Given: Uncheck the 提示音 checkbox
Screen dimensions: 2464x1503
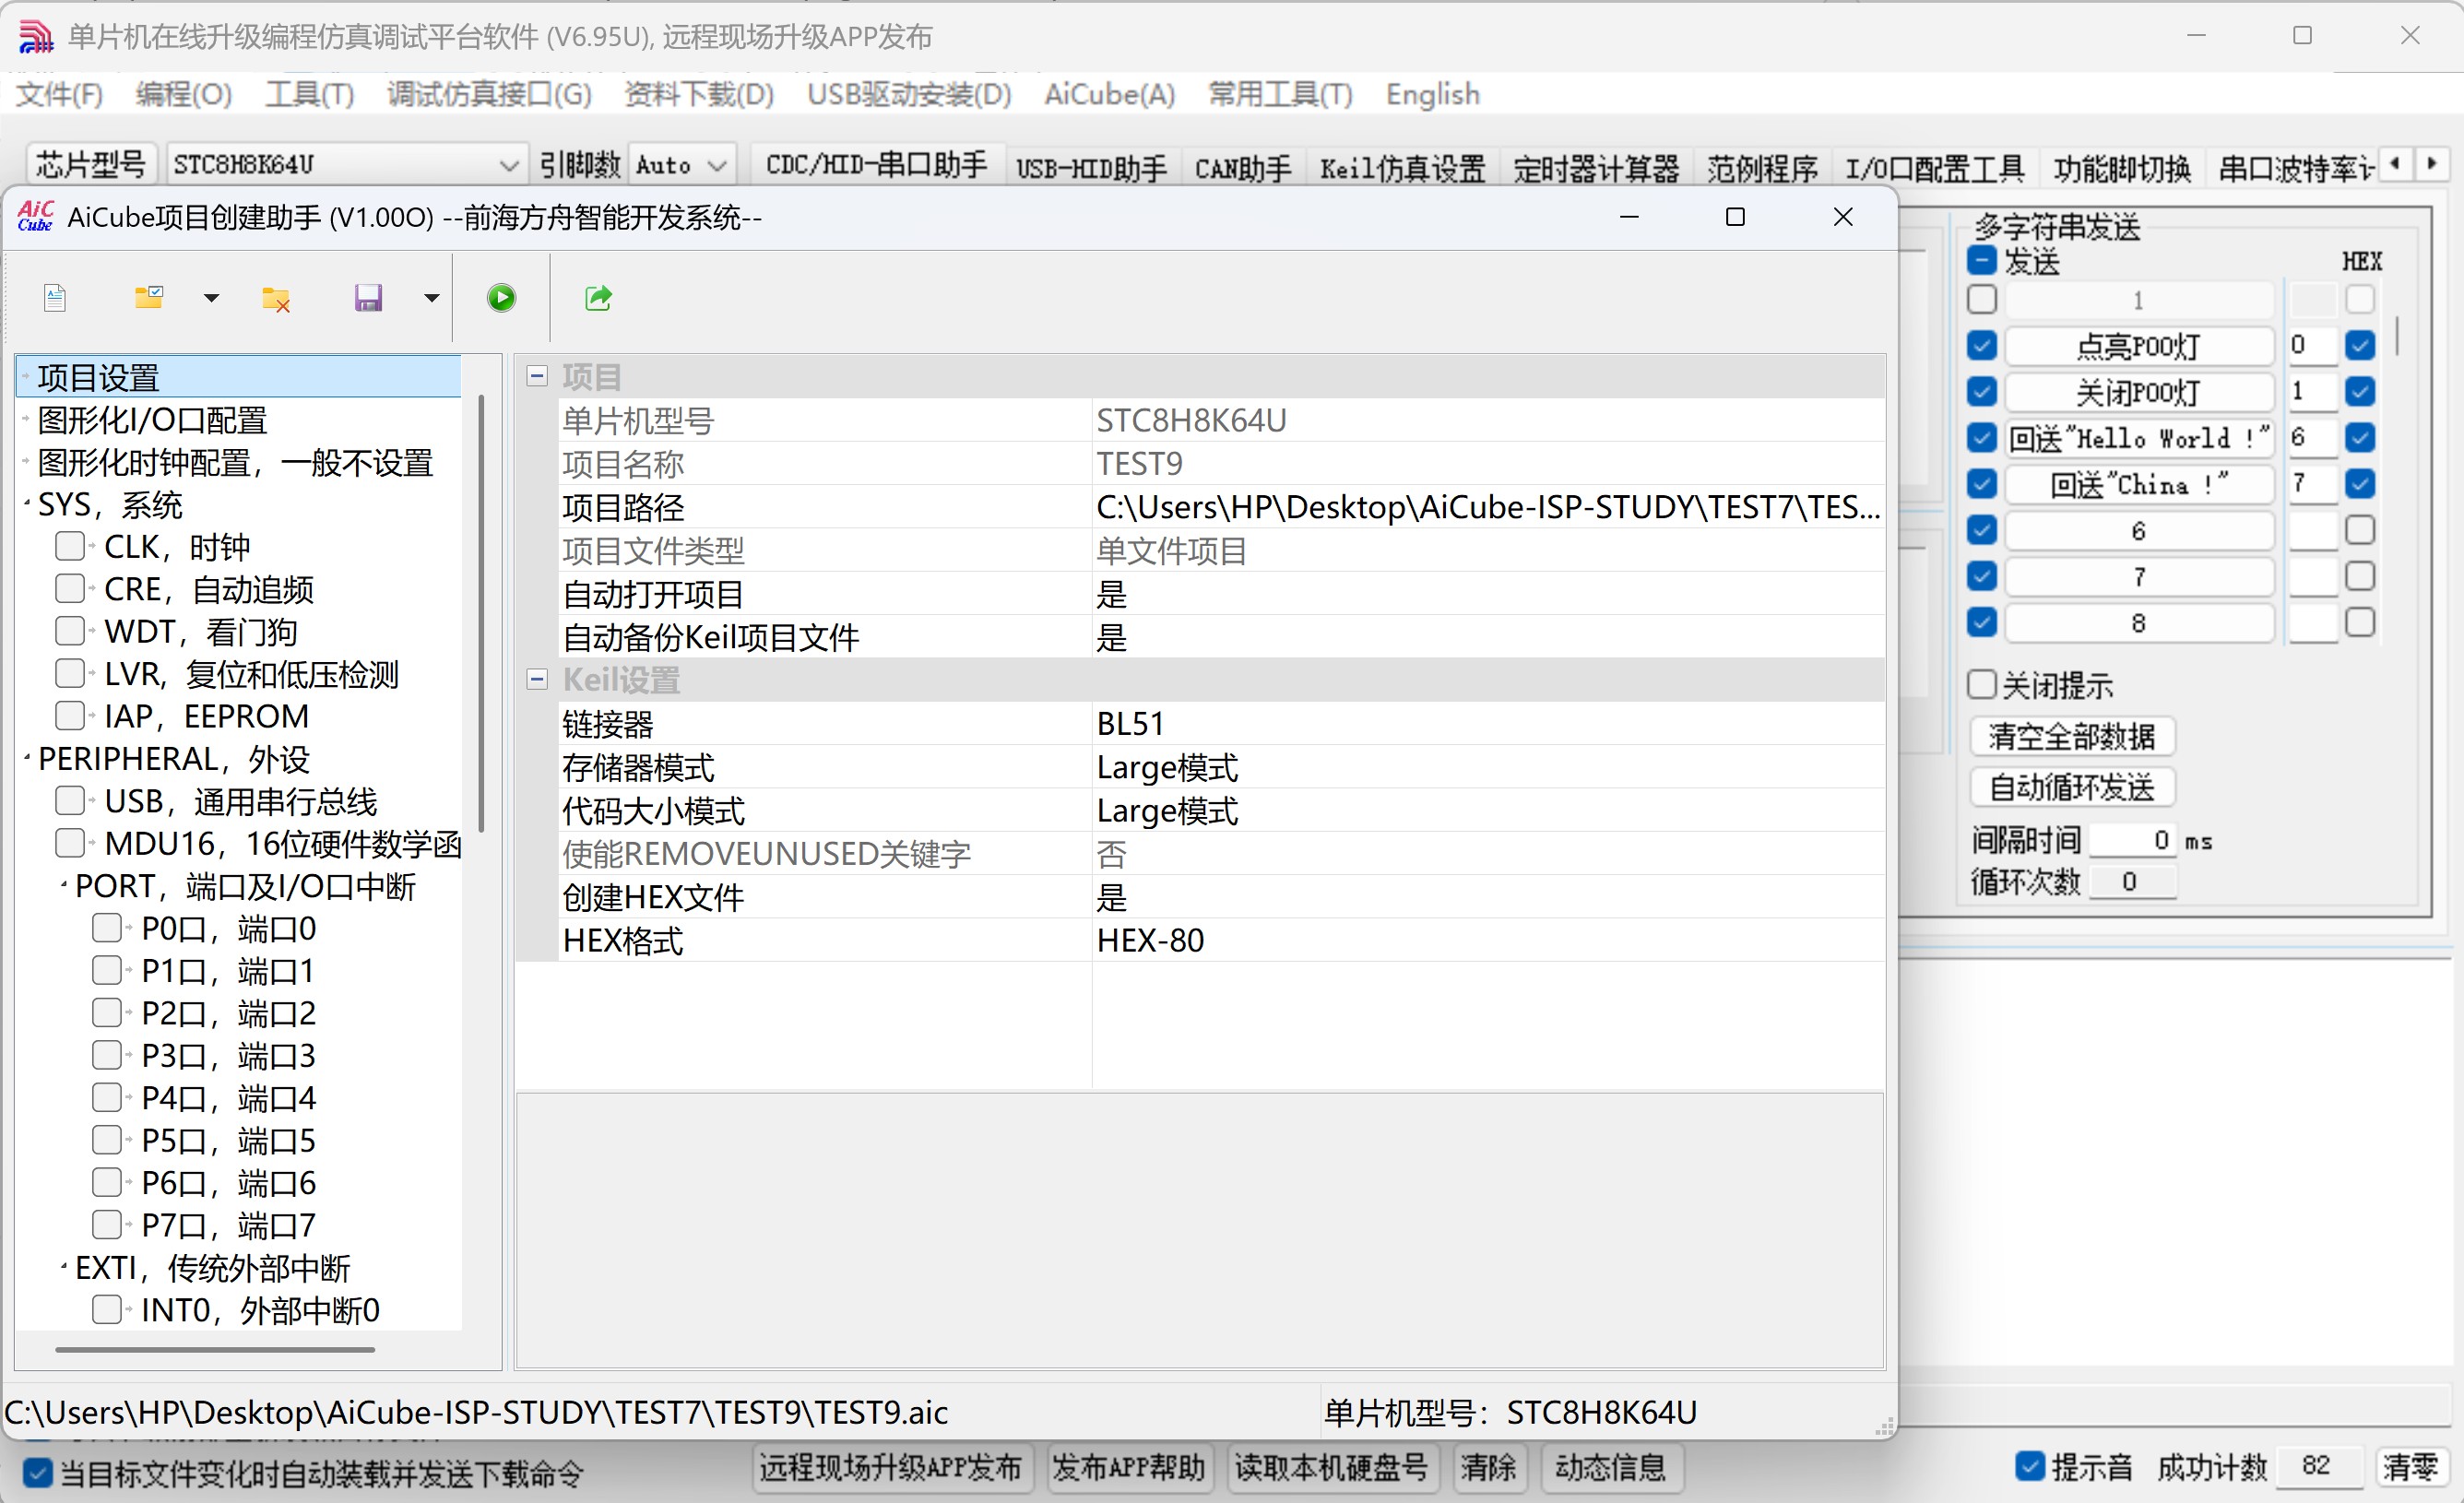Looking at the screenshot, I should pos(2030,1467).
